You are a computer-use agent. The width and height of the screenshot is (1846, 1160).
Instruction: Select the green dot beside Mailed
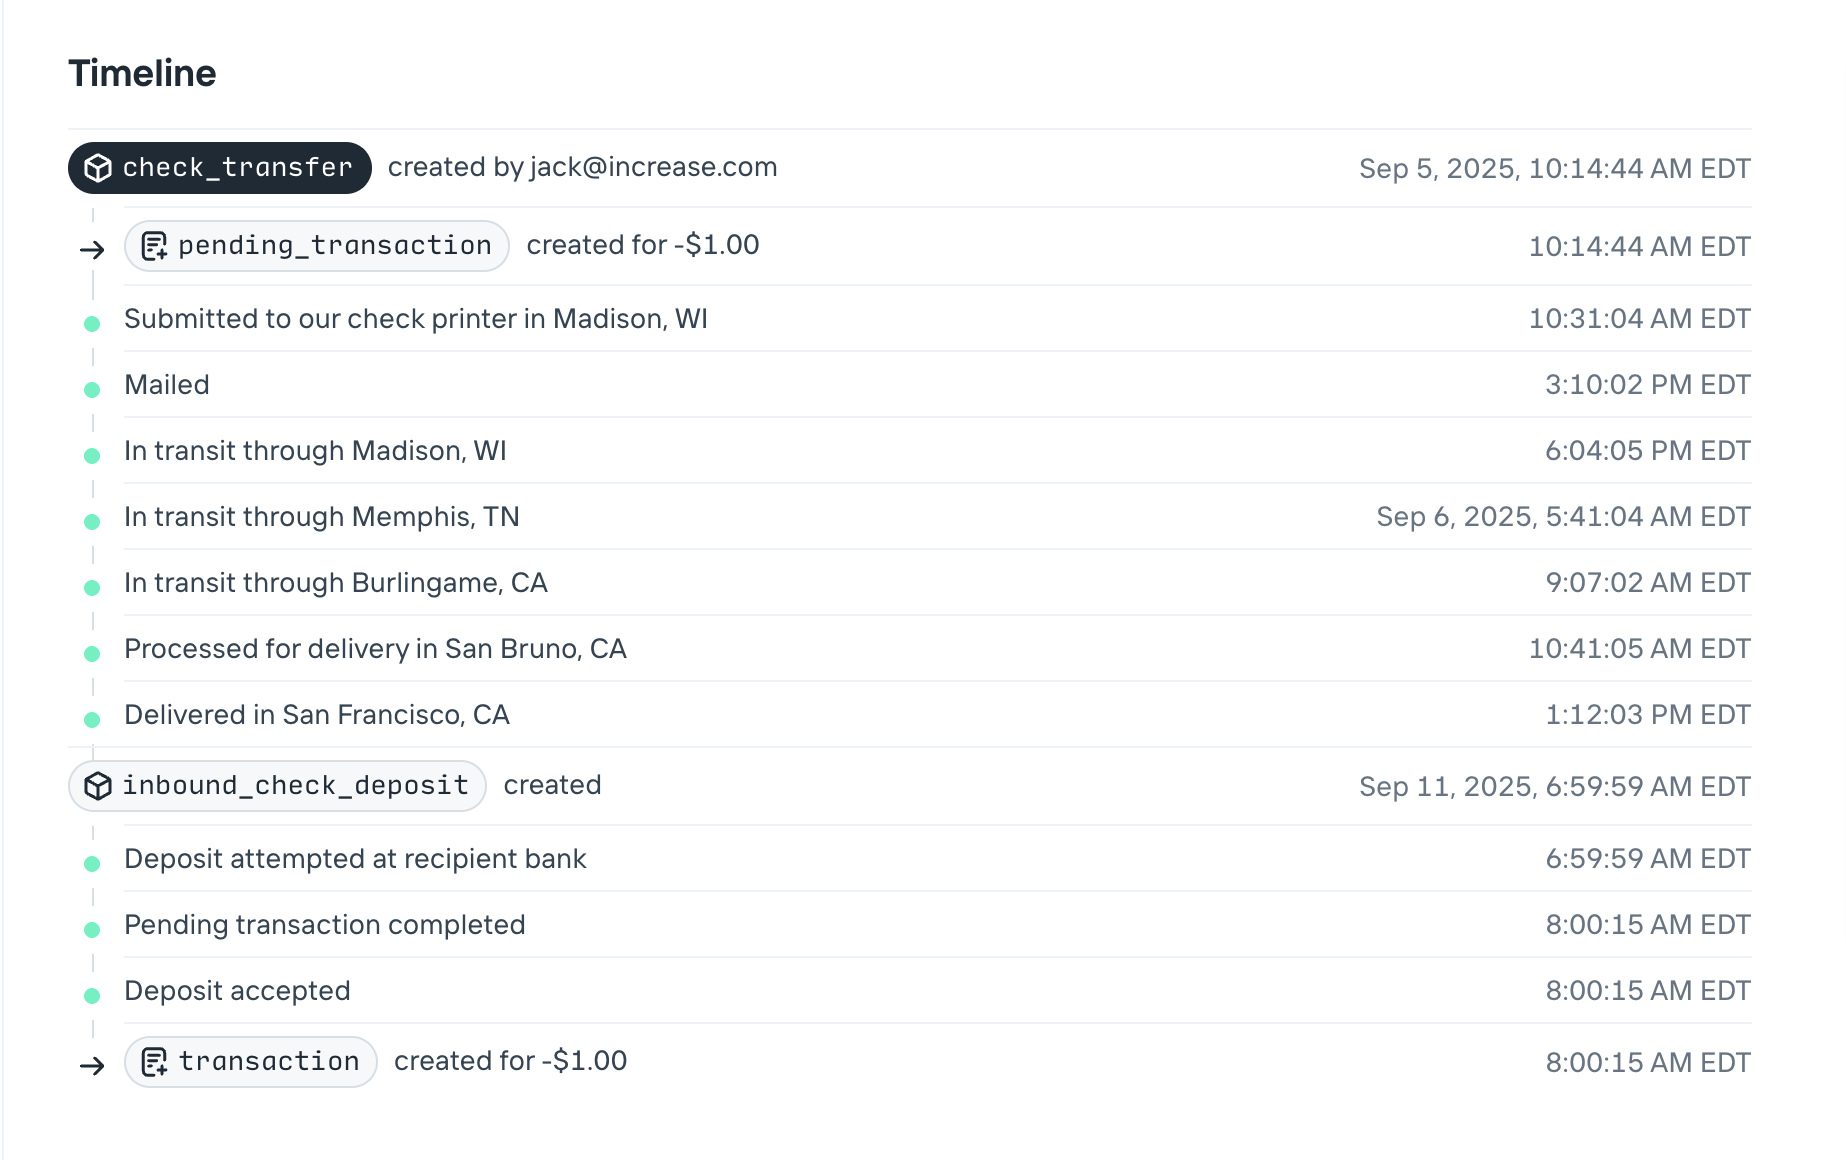(92, 390)
